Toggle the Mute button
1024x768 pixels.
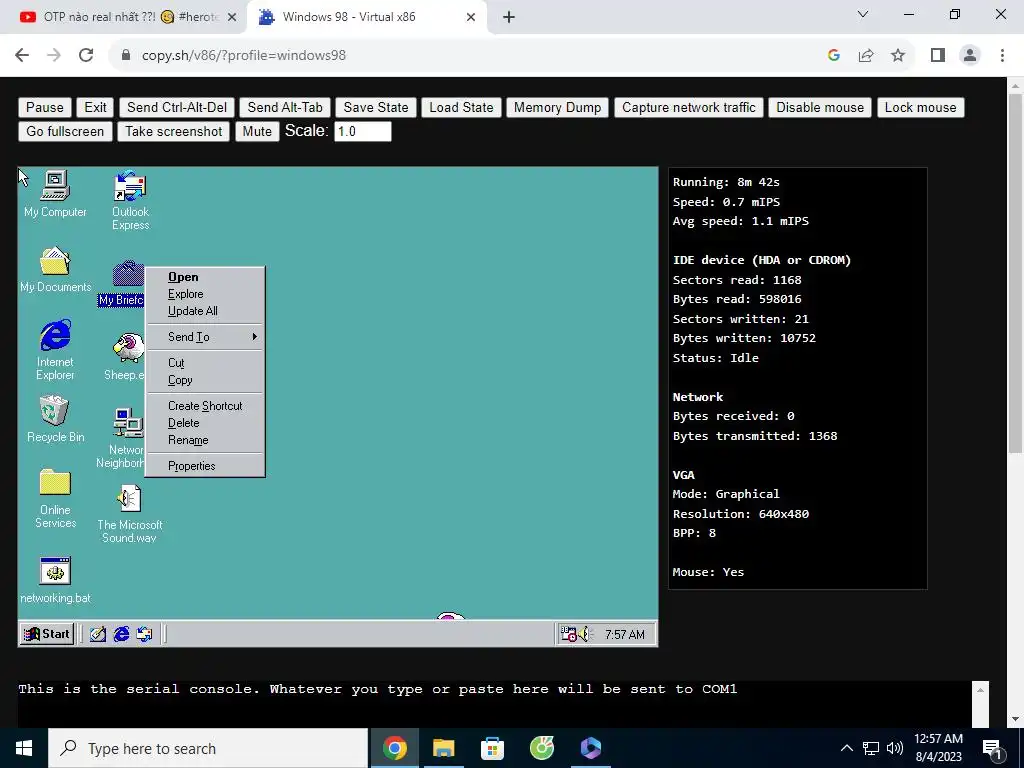tap(257, 131)
